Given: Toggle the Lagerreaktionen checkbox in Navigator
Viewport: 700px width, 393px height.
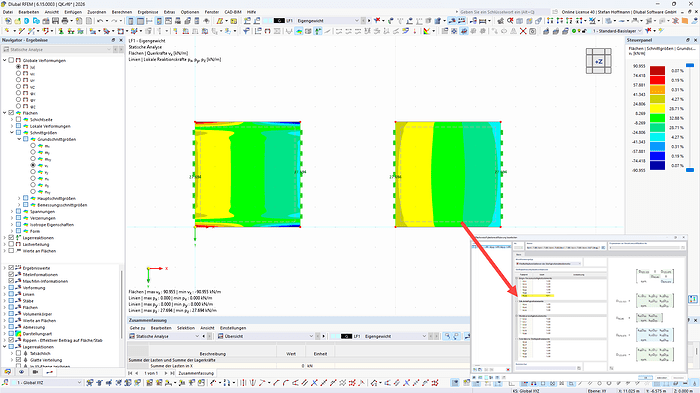Looking at the screenshot, I should pyautogui.click(x=11, y=238).
